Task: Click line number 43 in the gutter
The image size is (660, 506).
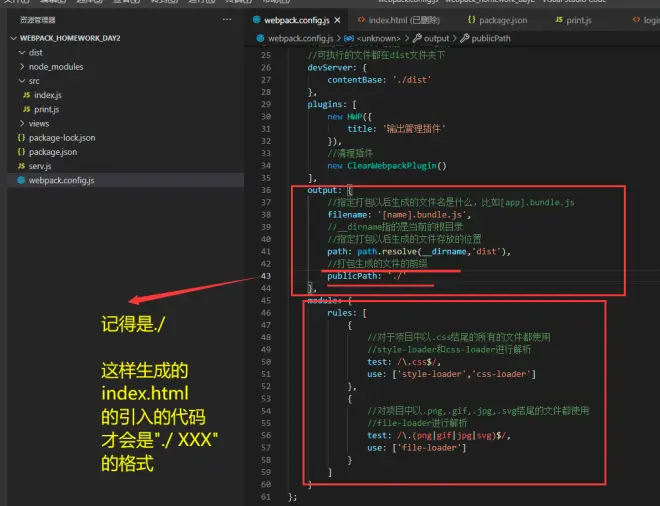Action: (266, 276)
